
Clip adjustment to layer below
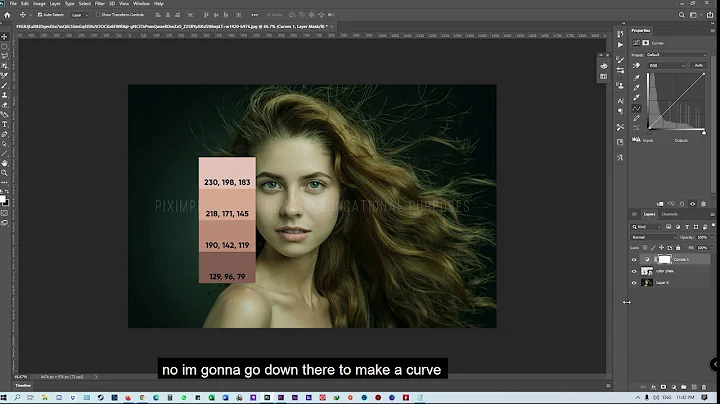[660, 204]
